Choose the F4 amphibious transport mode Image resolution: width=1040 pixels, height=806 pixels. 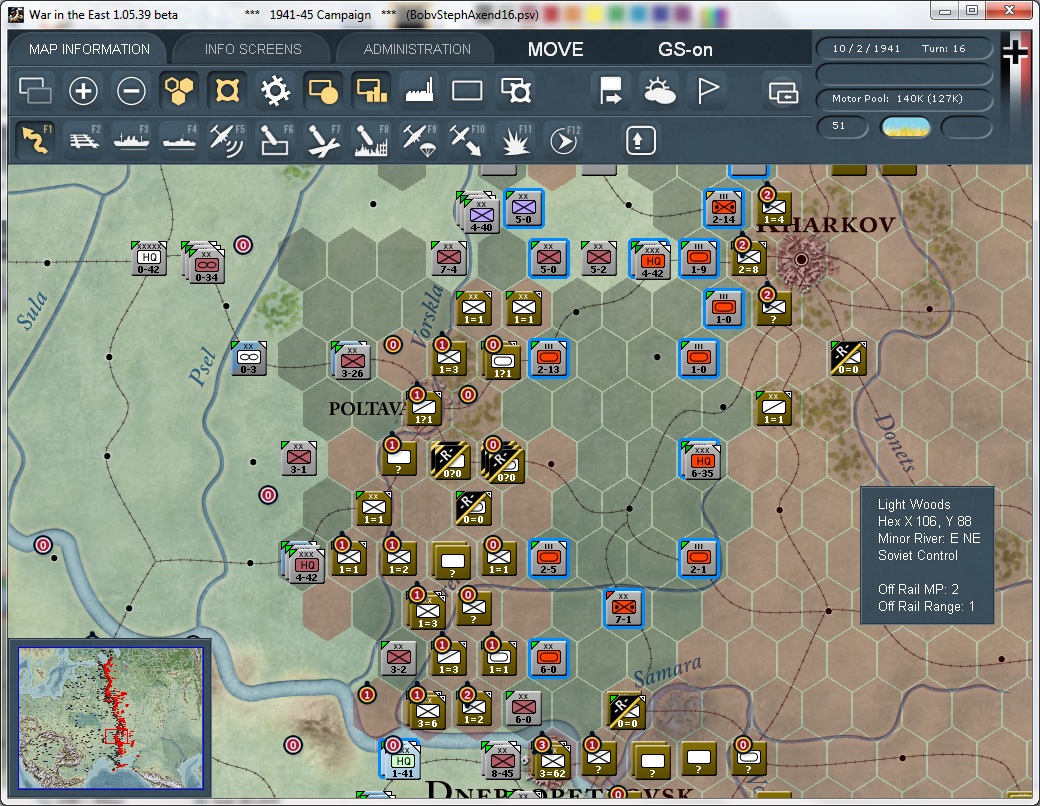[x=179, y=139]
